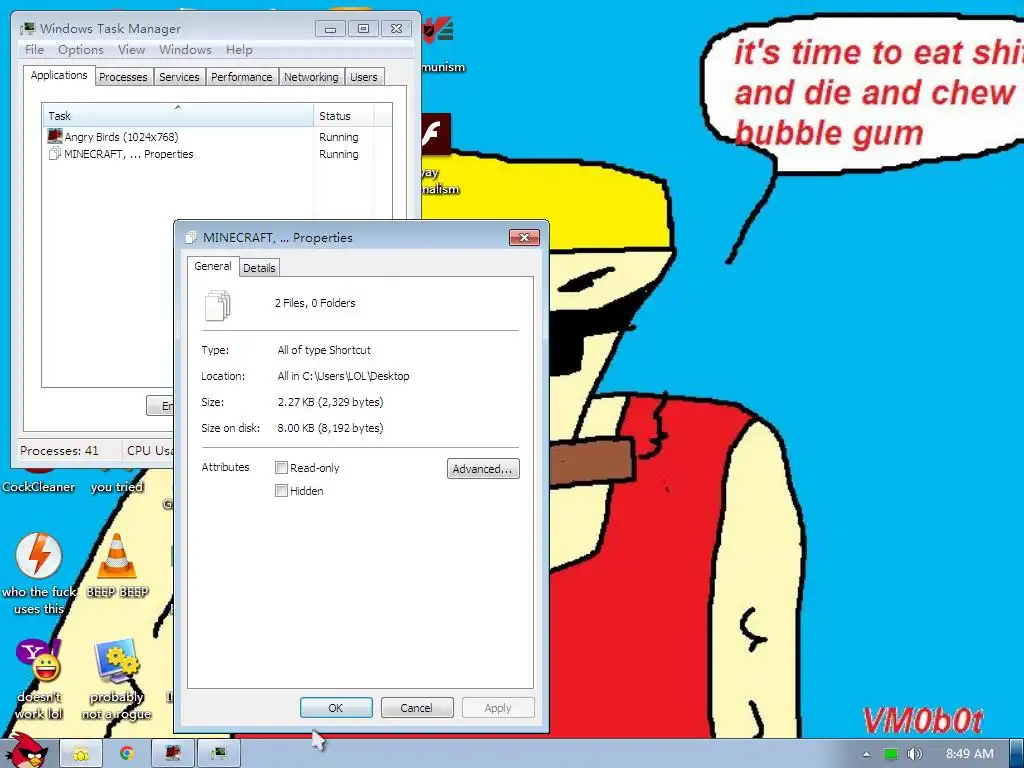This screenshot has height=768, width=1024.
Task: Open the Angry Birds start button
Action: (x=25, y=751)
